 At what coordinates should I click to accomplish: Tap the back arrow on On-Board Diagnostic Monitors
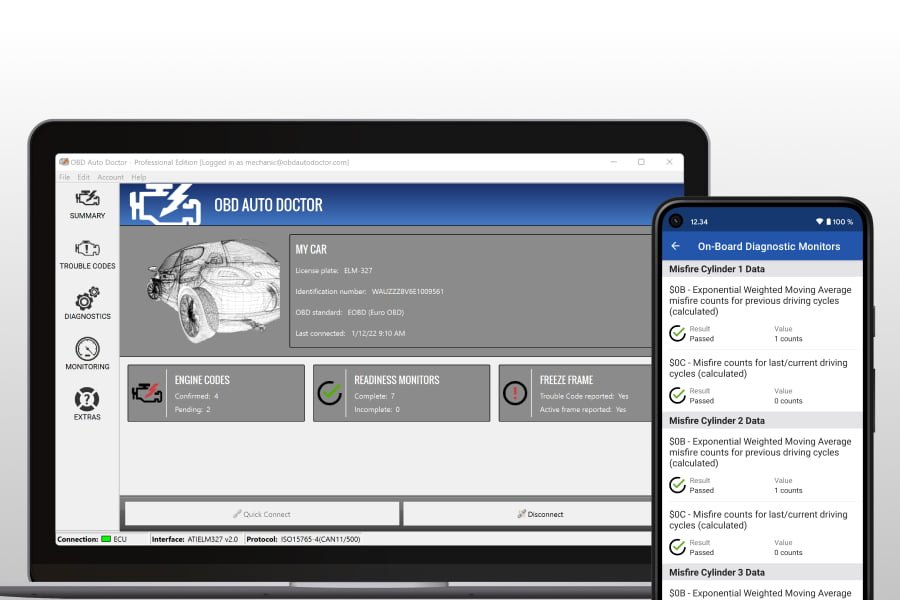[676, 245]
